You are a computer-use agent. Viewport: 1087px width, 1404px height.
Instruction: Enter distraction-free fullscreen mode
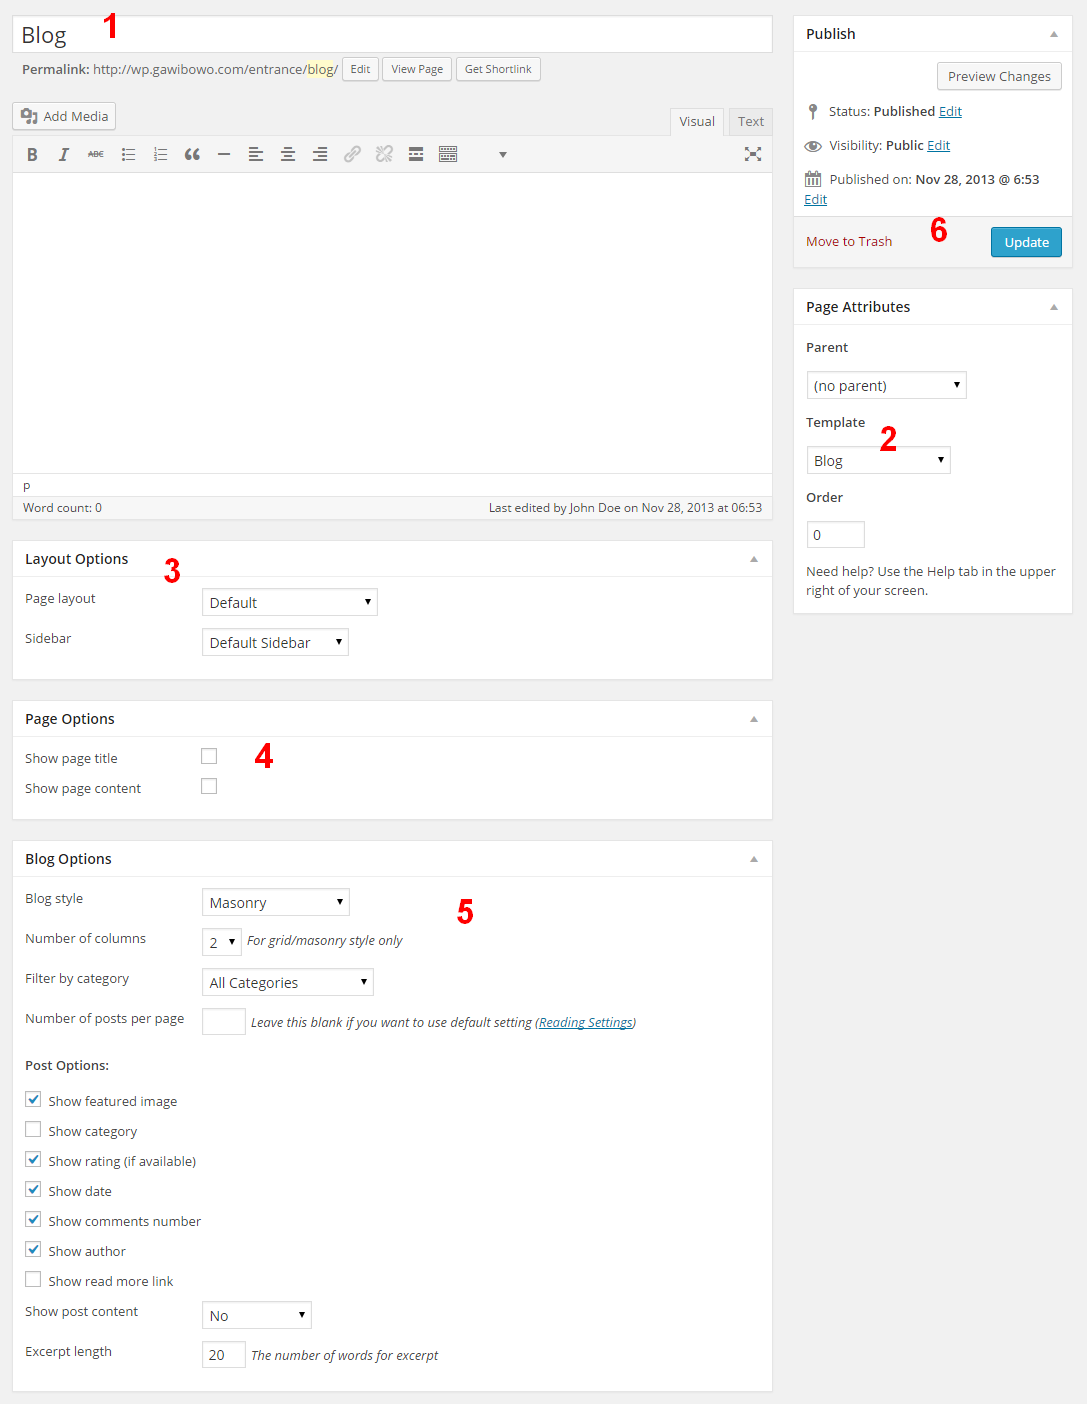tap(753, 154)
